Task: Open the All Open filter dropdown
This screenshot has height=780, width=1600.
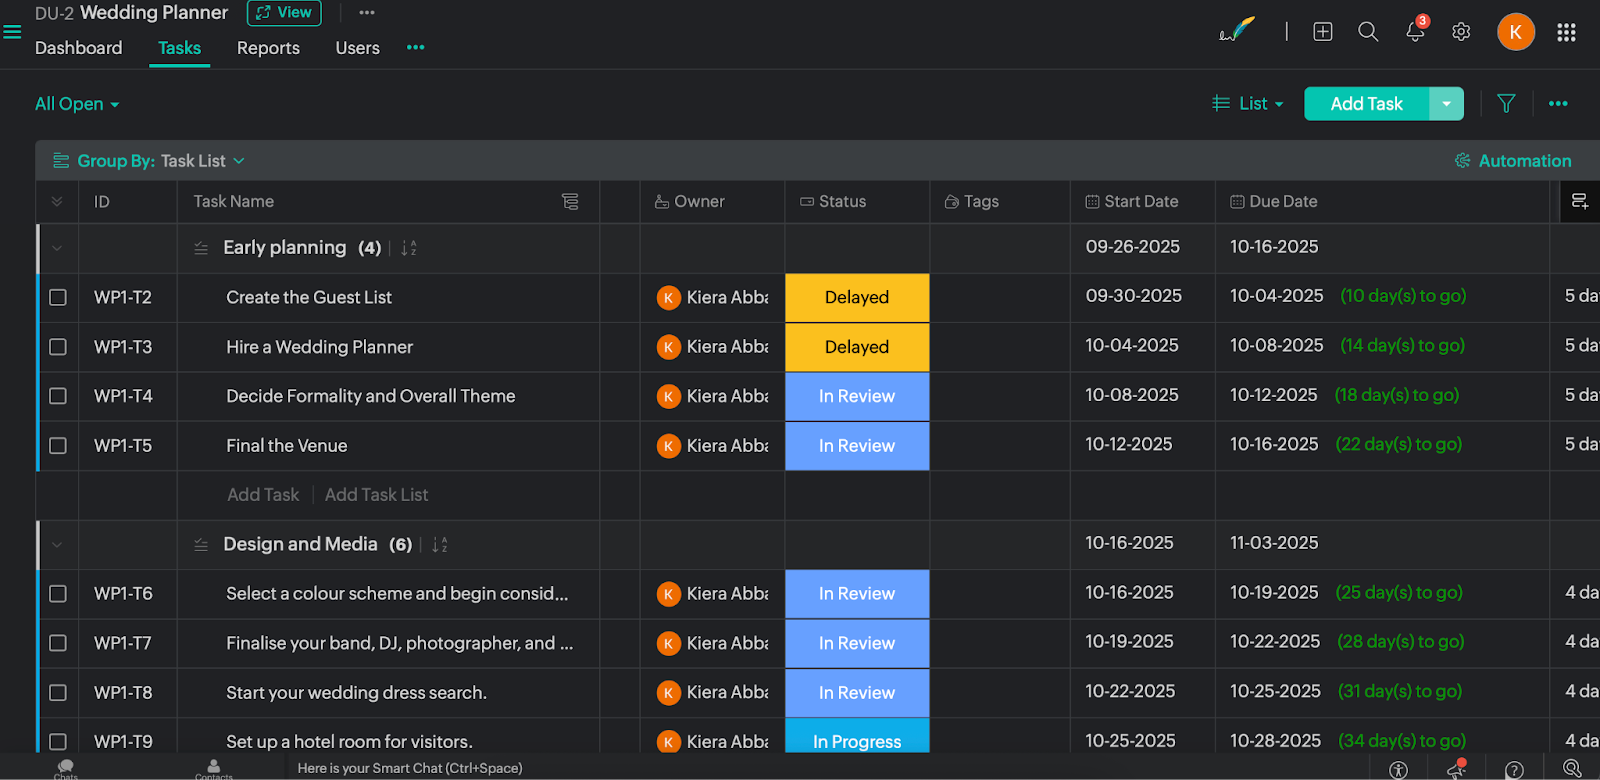Action: pyautogui.click(x=77, y=104)
